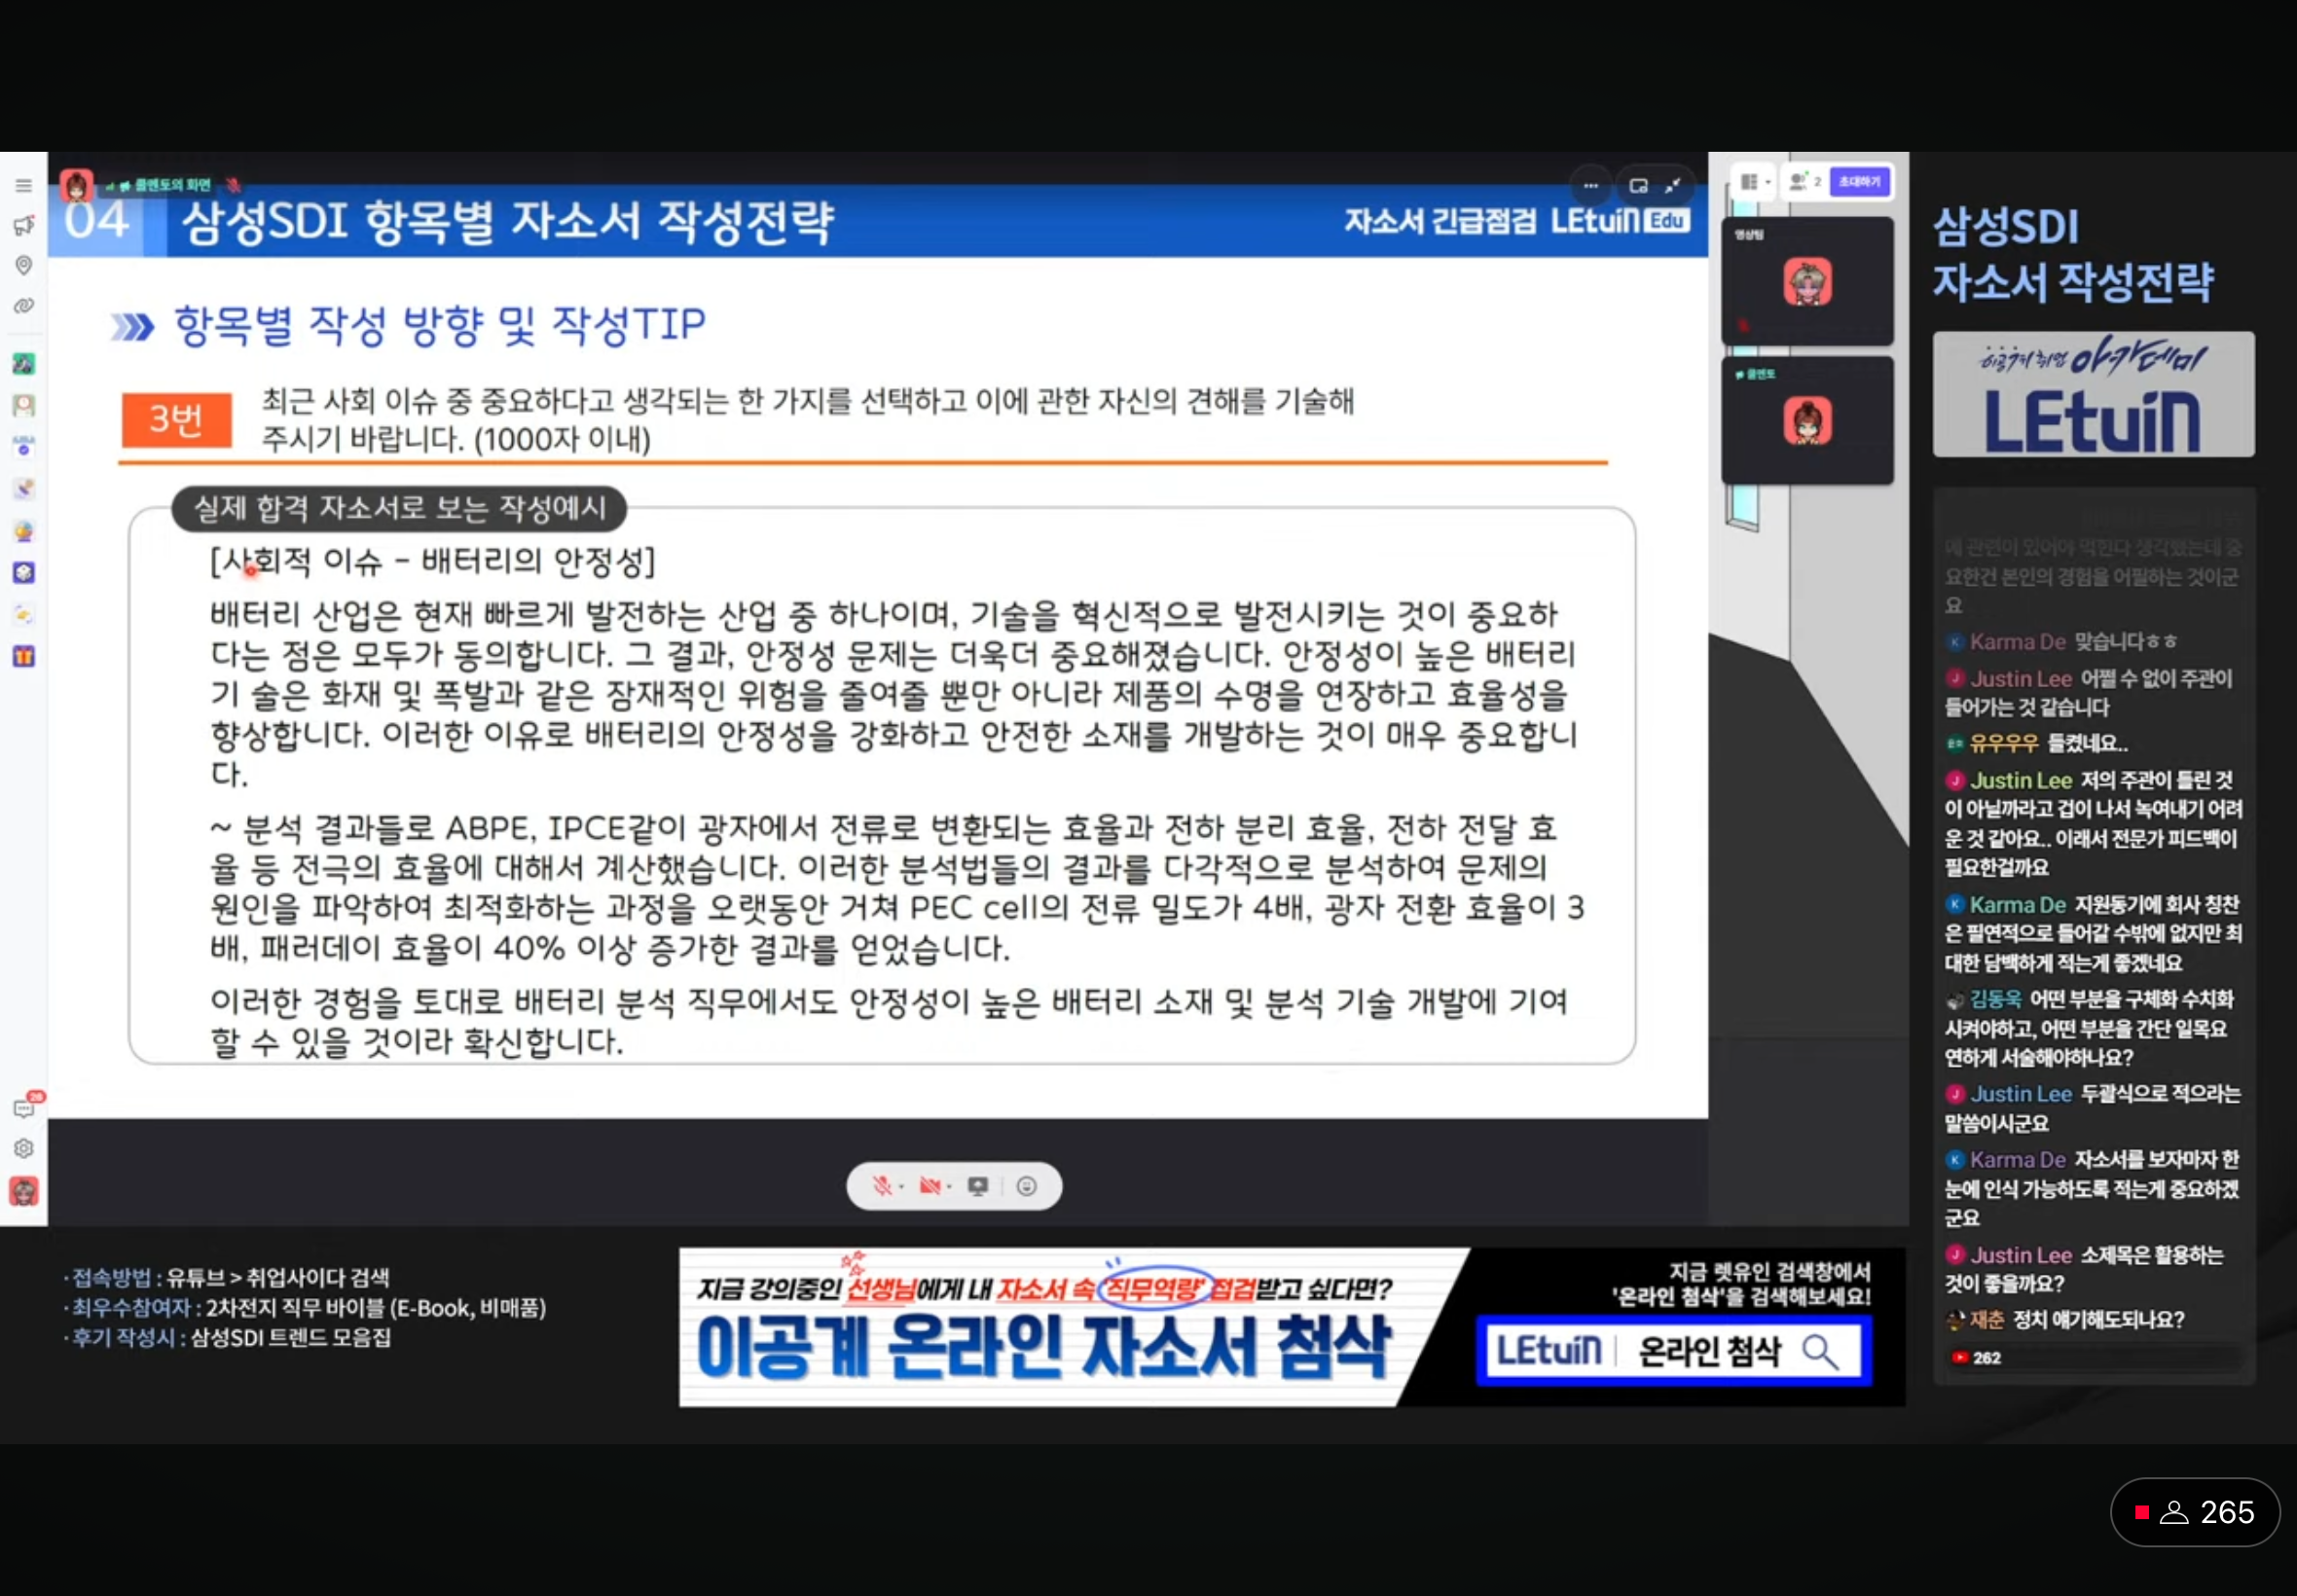Open the video layout grid dropdown
Viewport: 2297px width, 1596px height.
[x=1754, y=182]
